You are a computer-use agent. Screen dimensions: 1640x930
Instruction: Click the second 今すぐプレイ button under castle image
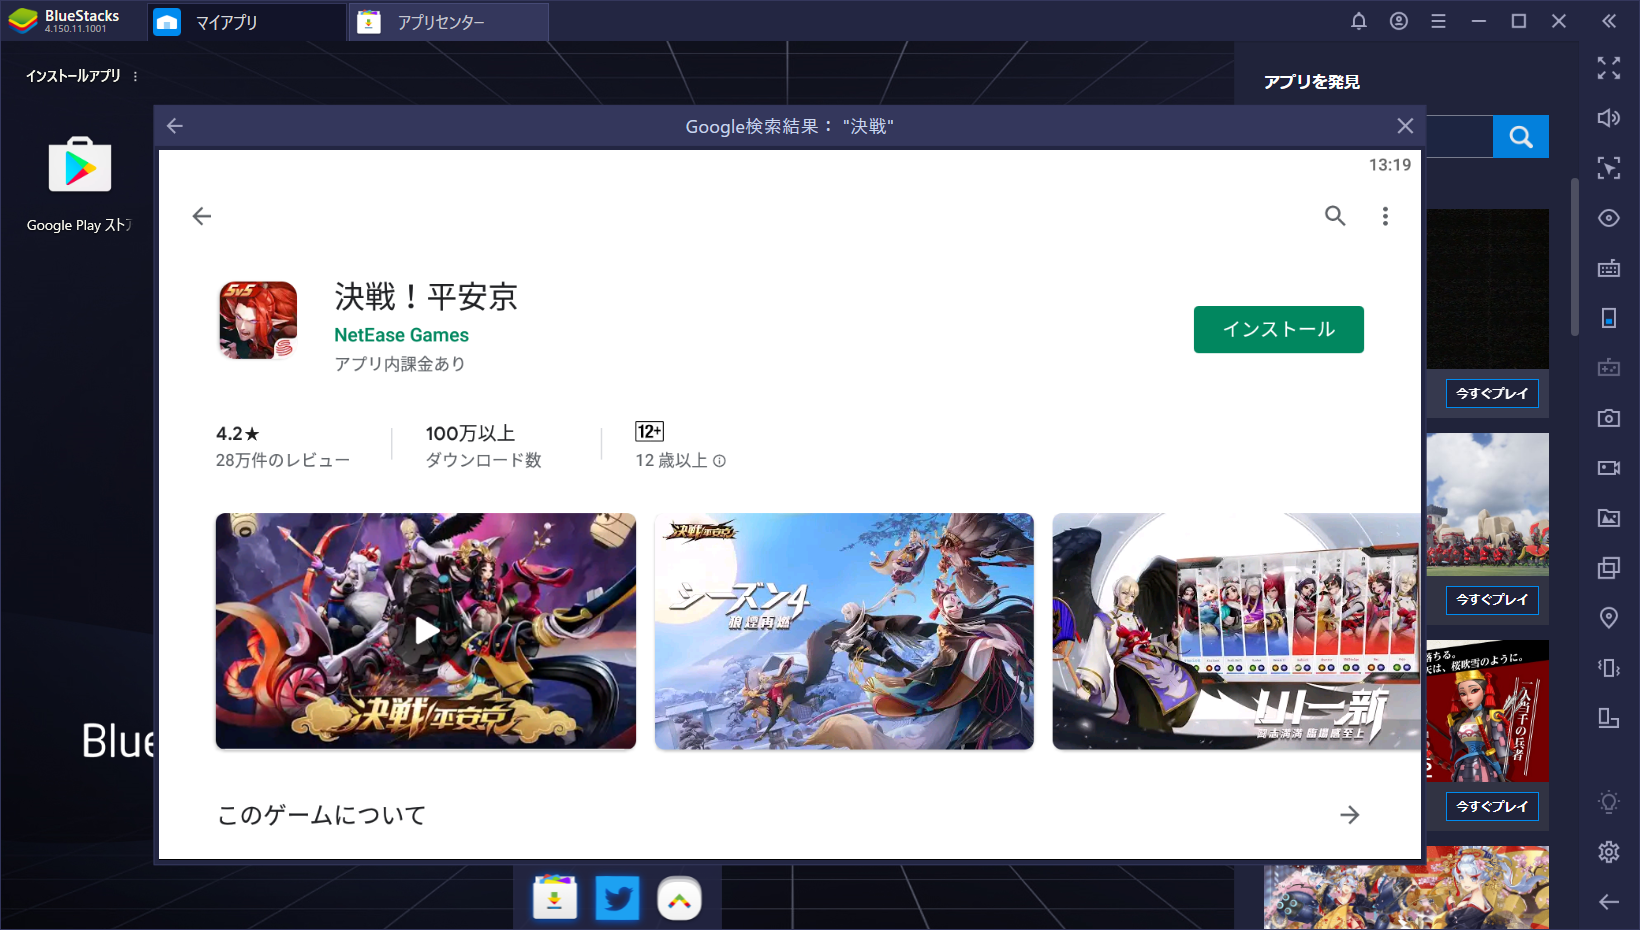(x=1492, y=600)
